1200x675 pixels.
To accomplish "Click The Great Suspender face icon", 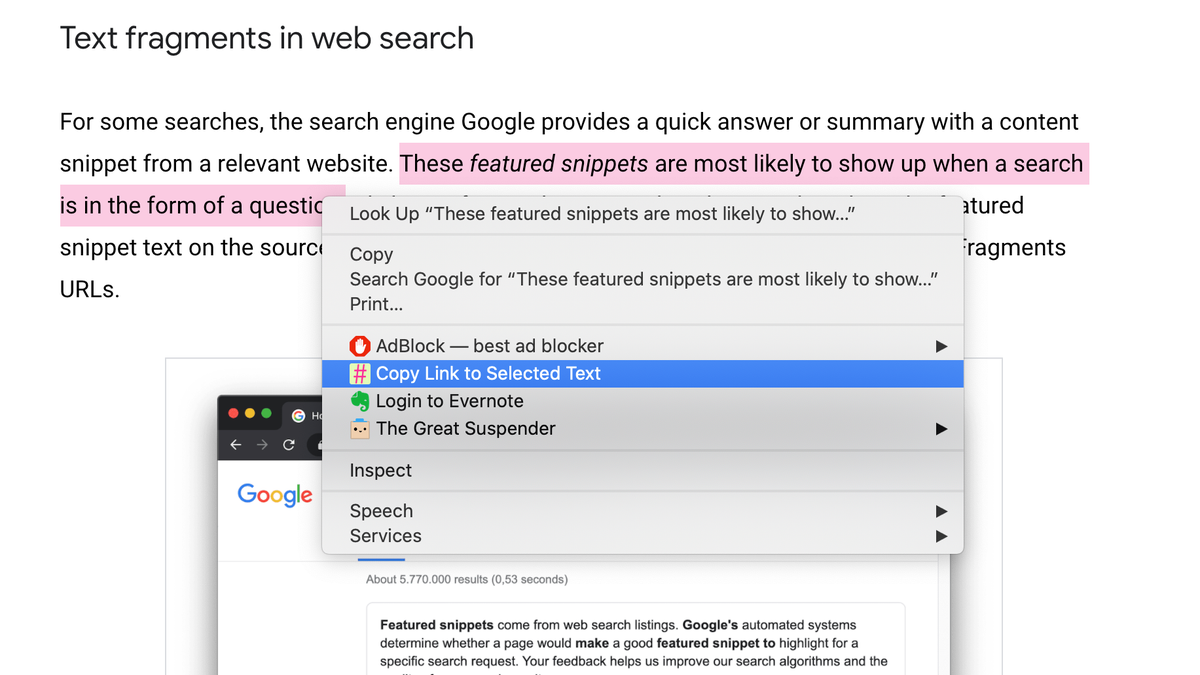I will tap(360, 429).
